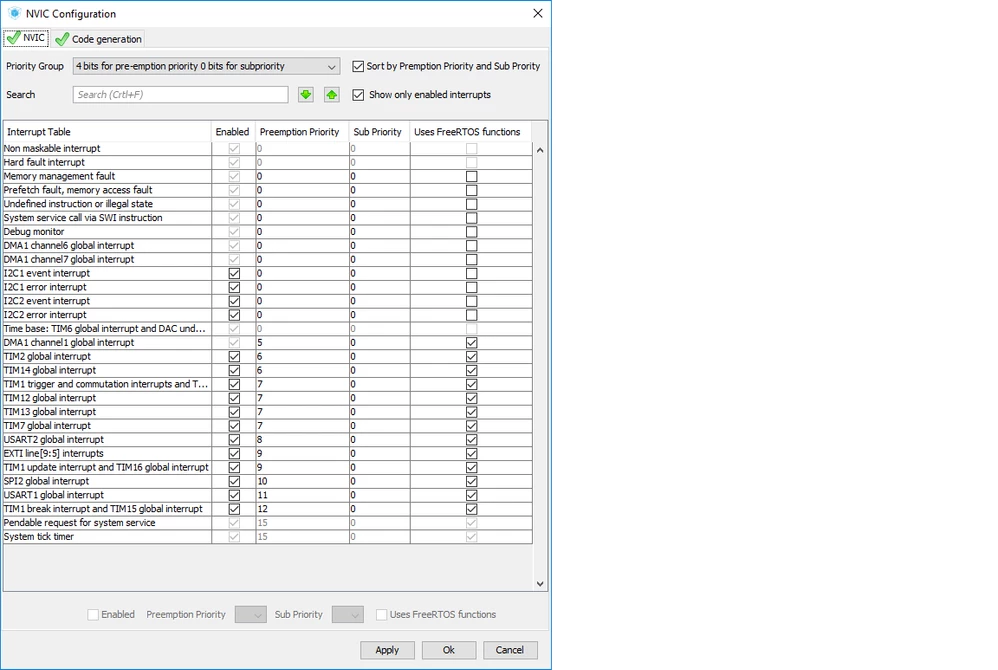Click the table scrollbar up arrow
The width and height of the screenshot is (998, 670).
pos(540,150)
